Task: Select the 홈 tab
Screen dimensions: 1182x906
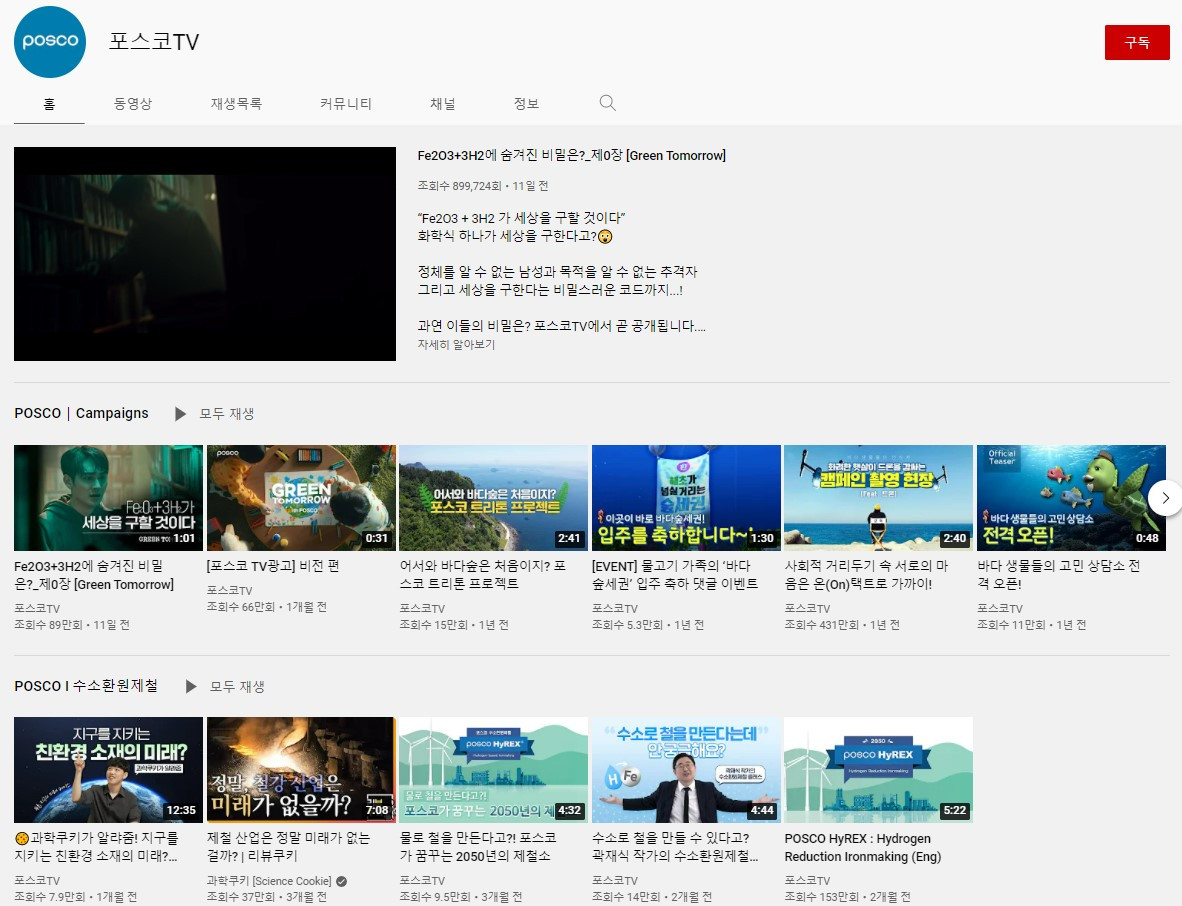Action: pyautogui.click(x=49, y=104)
